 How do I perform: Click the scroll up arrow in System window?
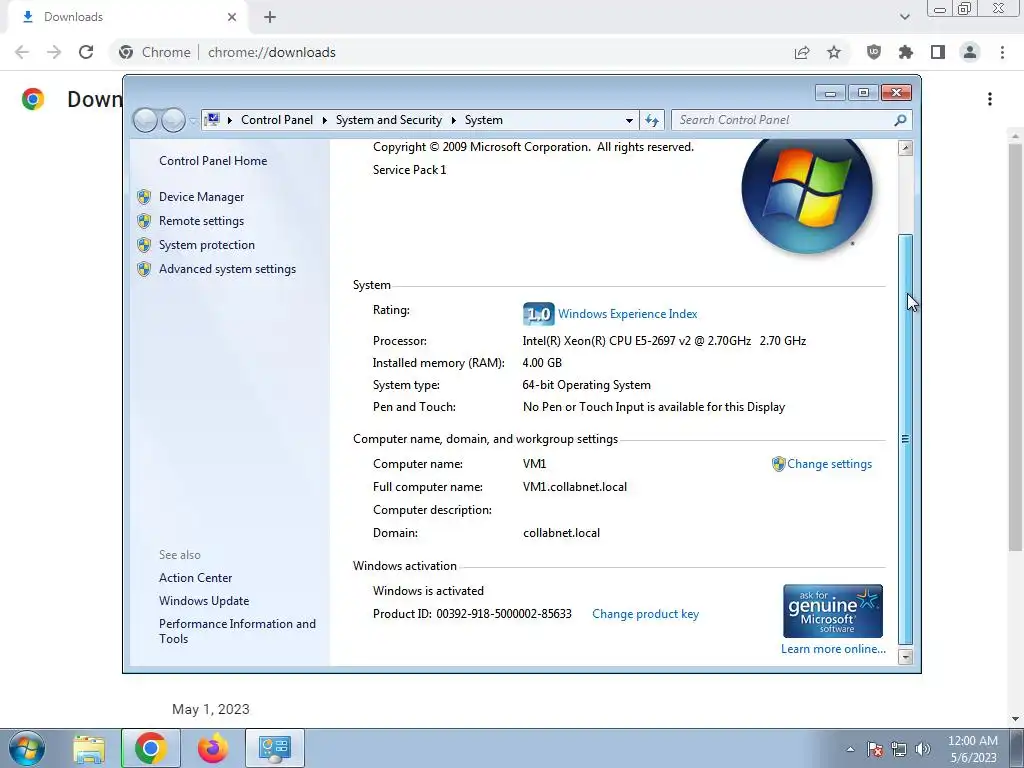905,148
